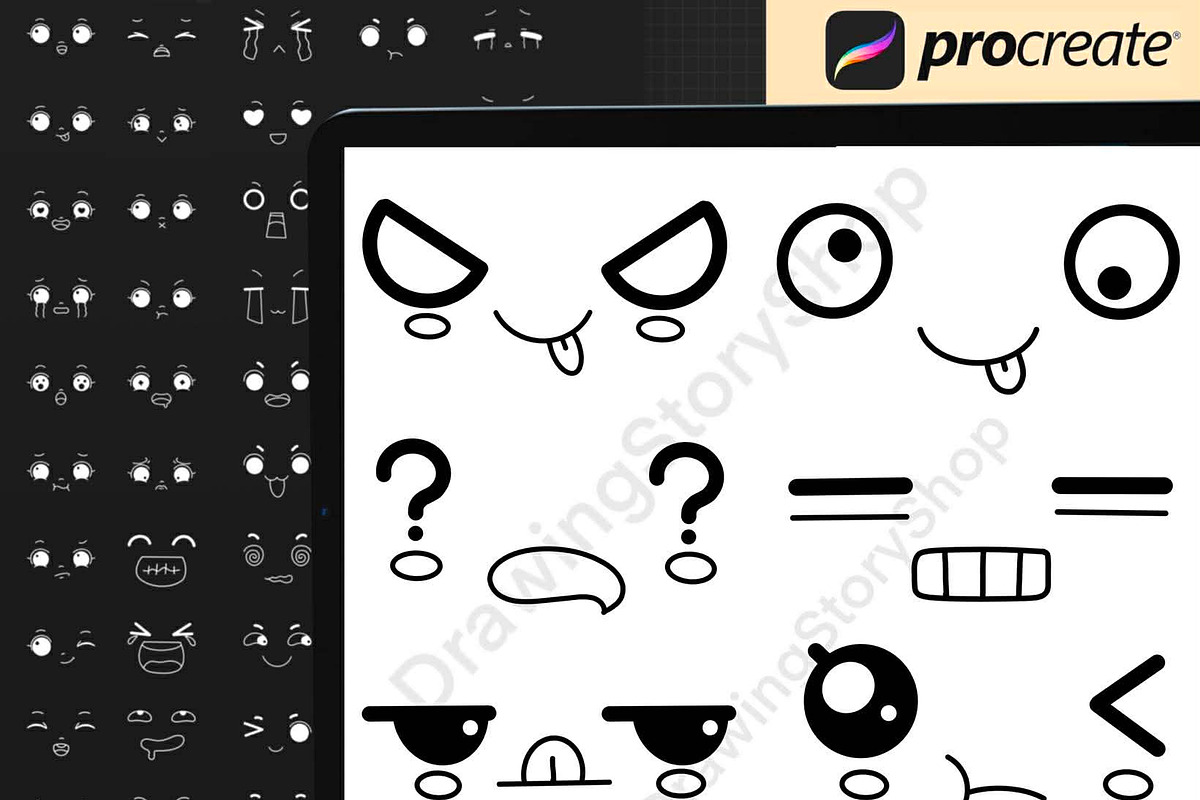Pick the small laughing face with squeezed eyes and tears
Screen dimensions: 1200x800
pyautogui.click(x=162, y=646)
